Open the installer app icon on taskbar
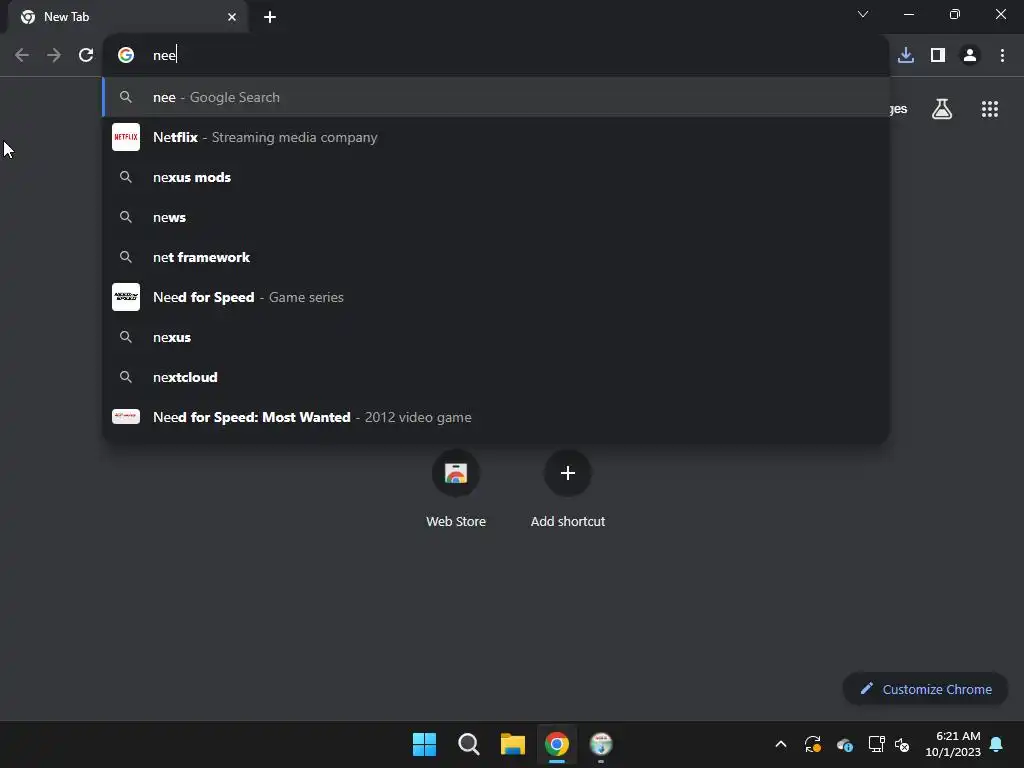Image resolution: width=1024 pixels, height=768 pixels. [x=601, y=744]
